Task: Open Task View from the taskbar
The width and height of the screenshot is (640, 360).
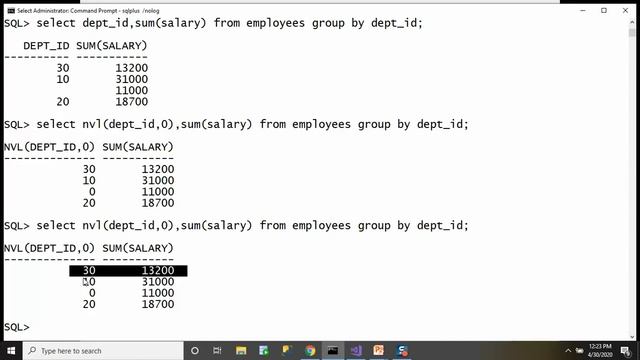Action: [217, 351]
